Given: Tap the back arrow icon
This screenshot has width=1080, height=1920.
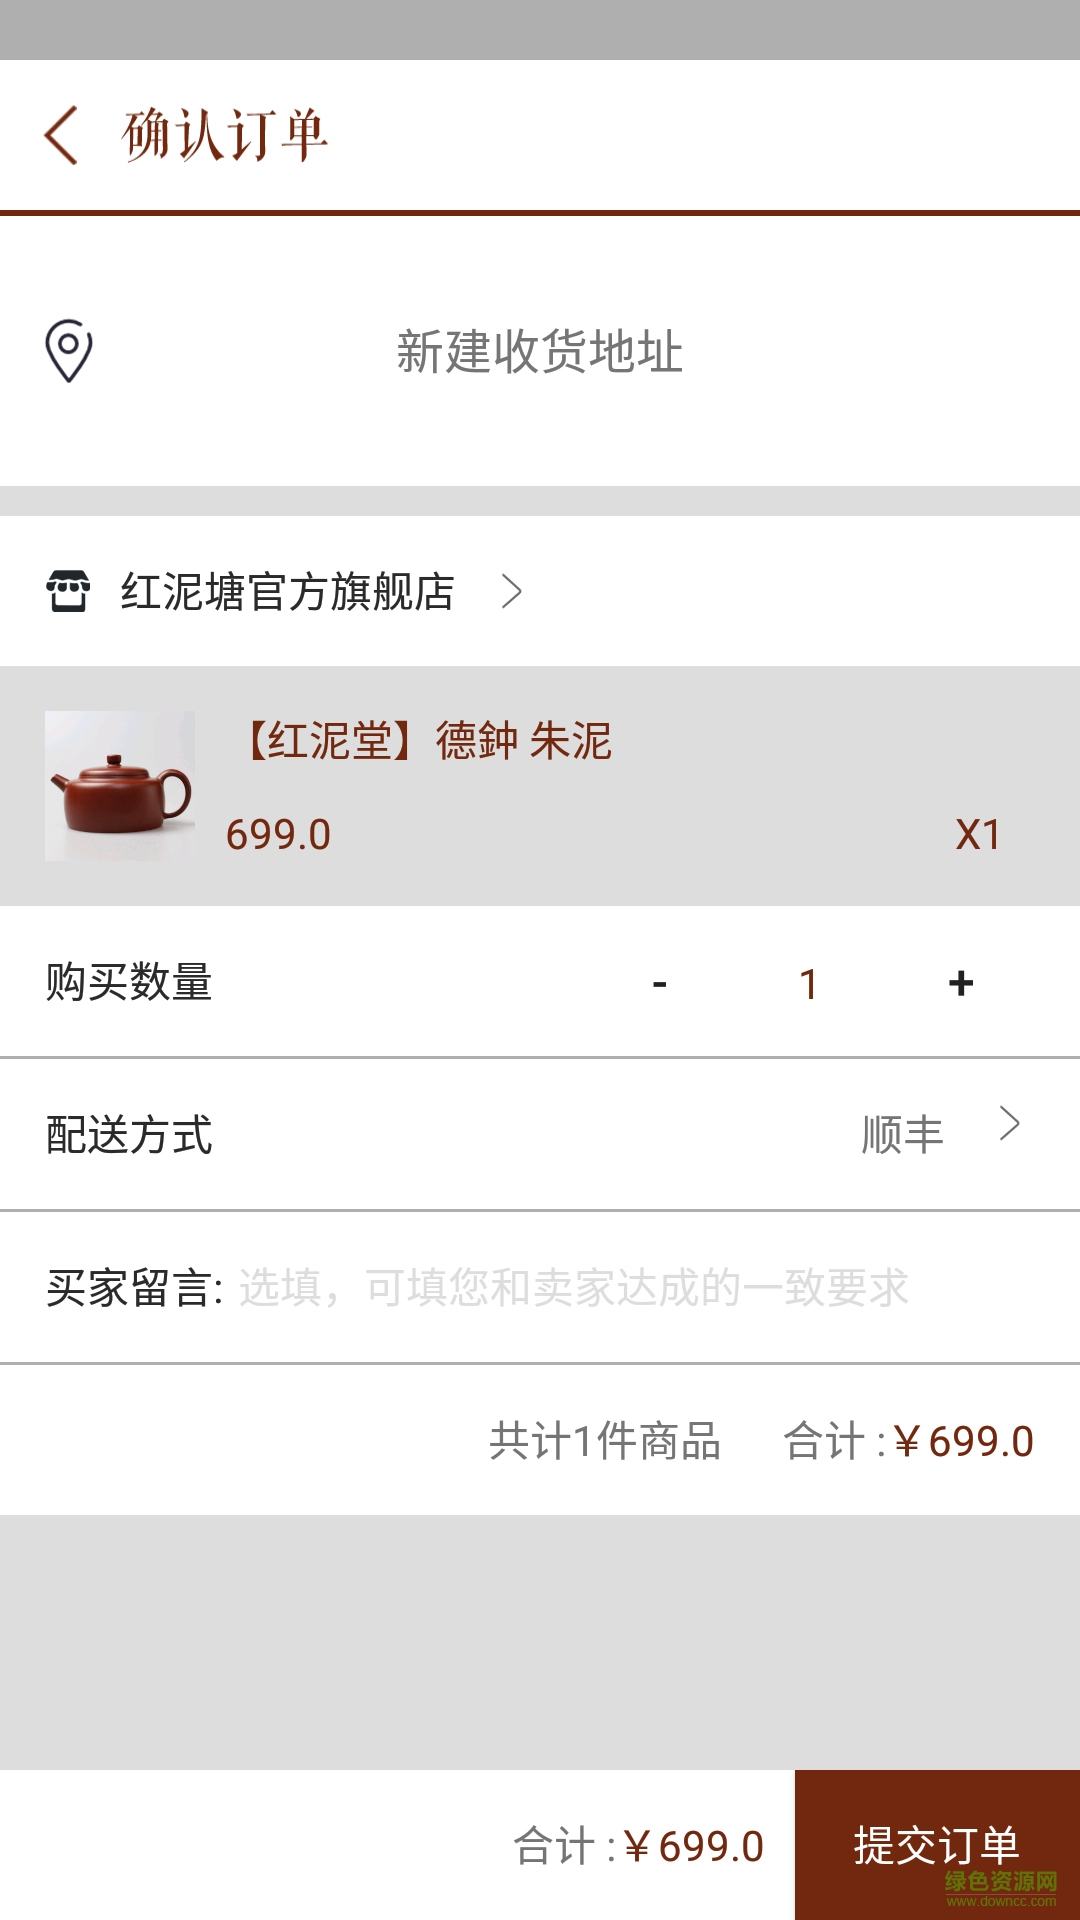Looking at the screenshot, I should [x=62, y=135].
